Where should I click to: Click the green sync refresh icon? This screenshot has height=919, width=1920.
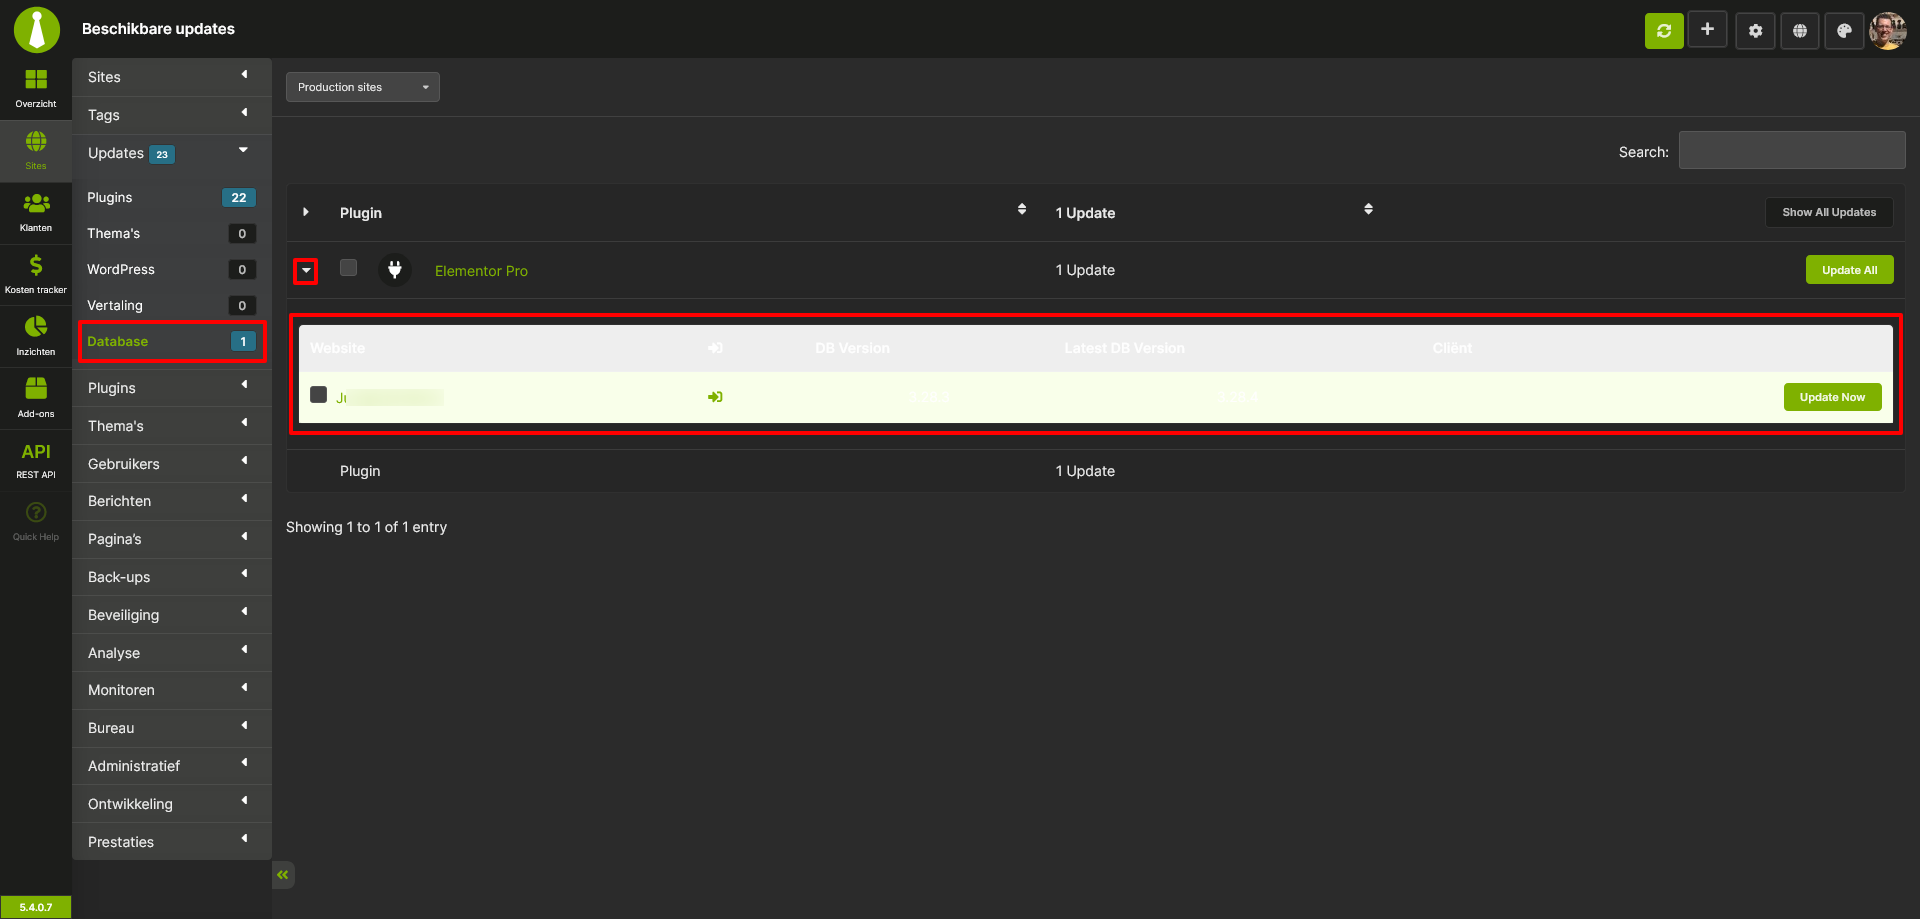pyautogui.click(x=1664, y=31)
